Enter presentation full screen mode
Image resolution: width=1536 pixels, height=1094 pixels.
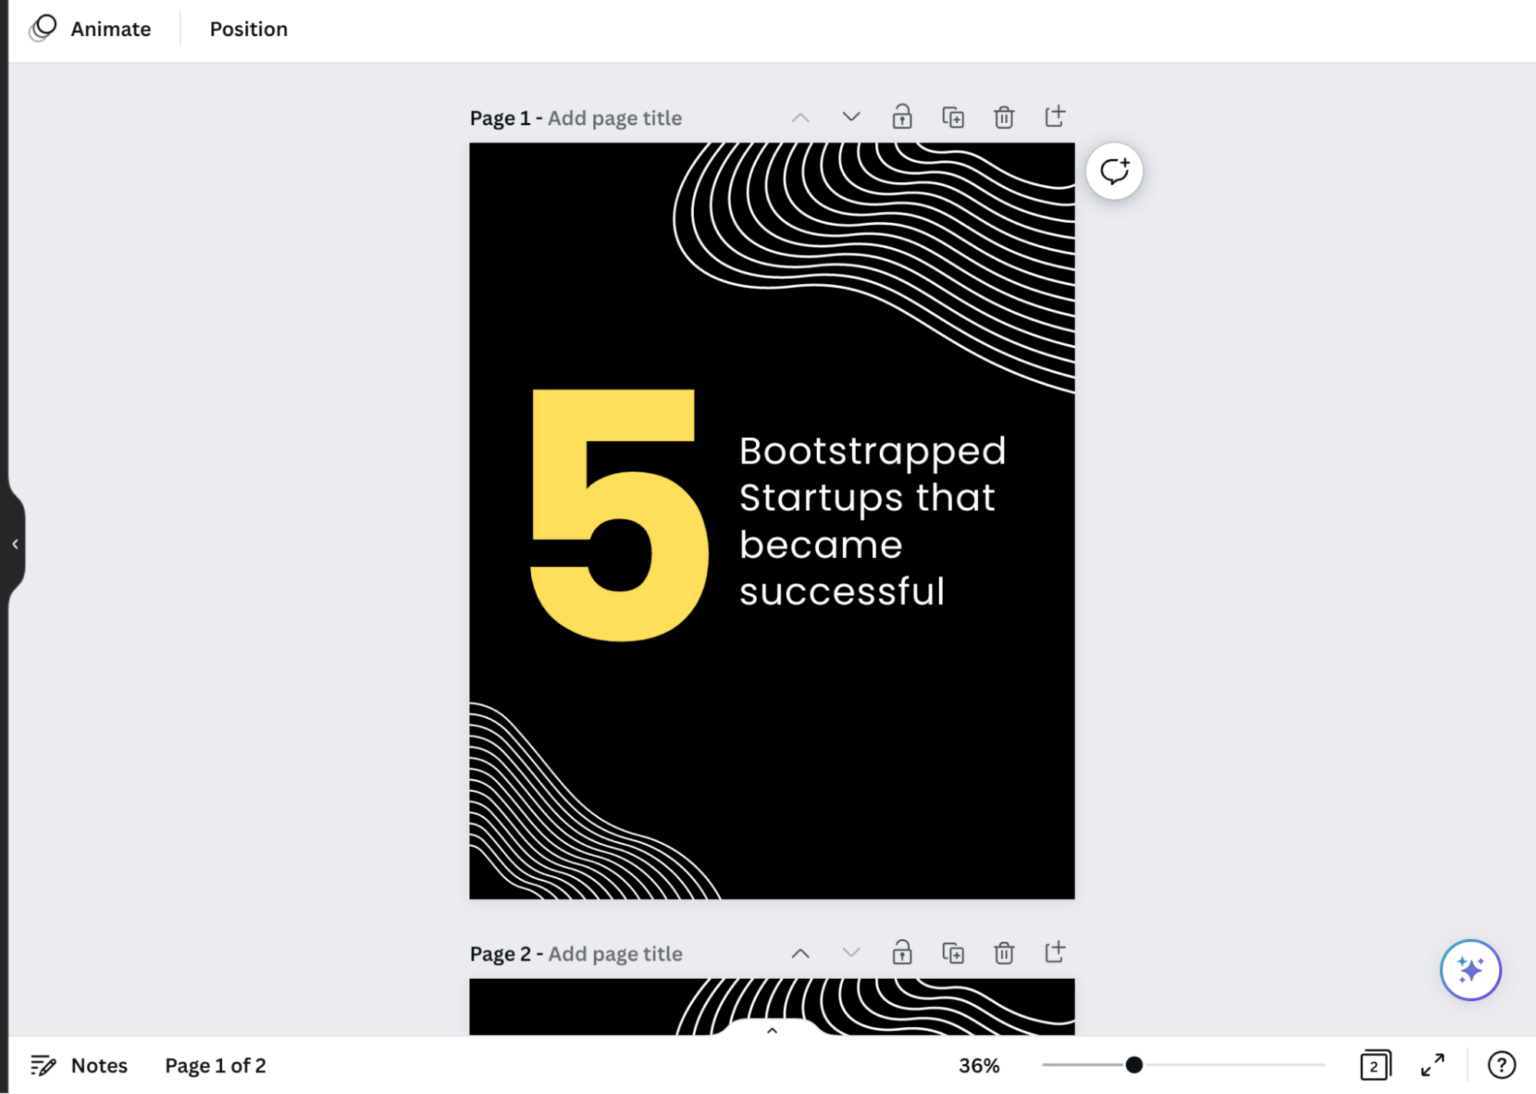coord(1433,1065)
